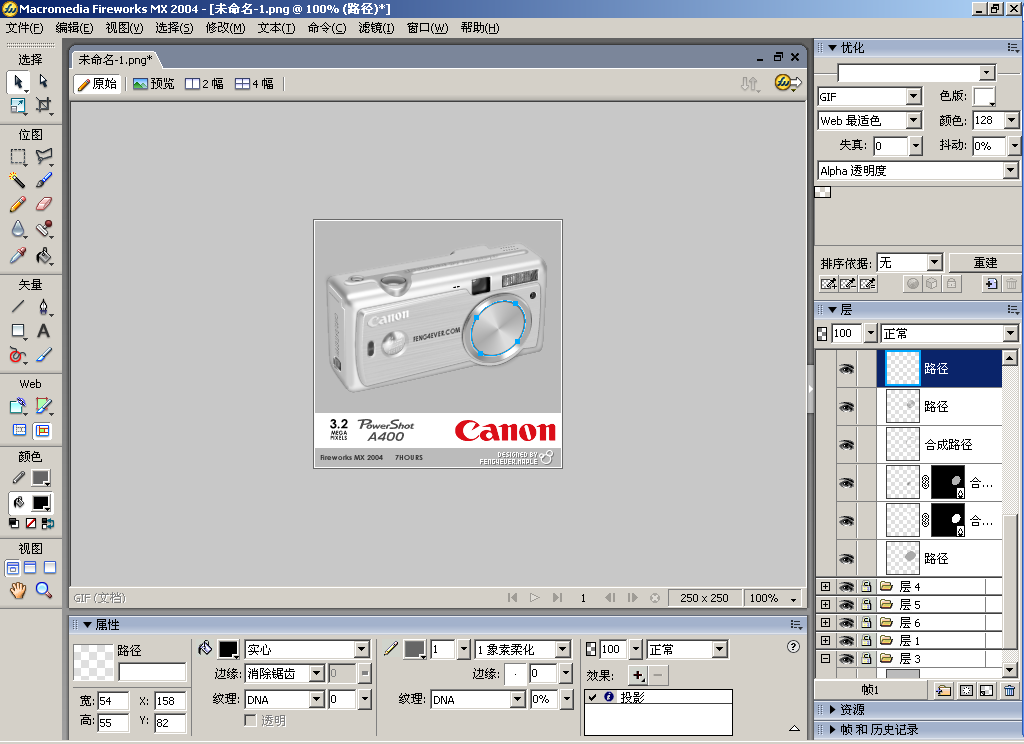1024x744 pixels.
Task: Unlock the 层 4 folder
Action: 867,587
